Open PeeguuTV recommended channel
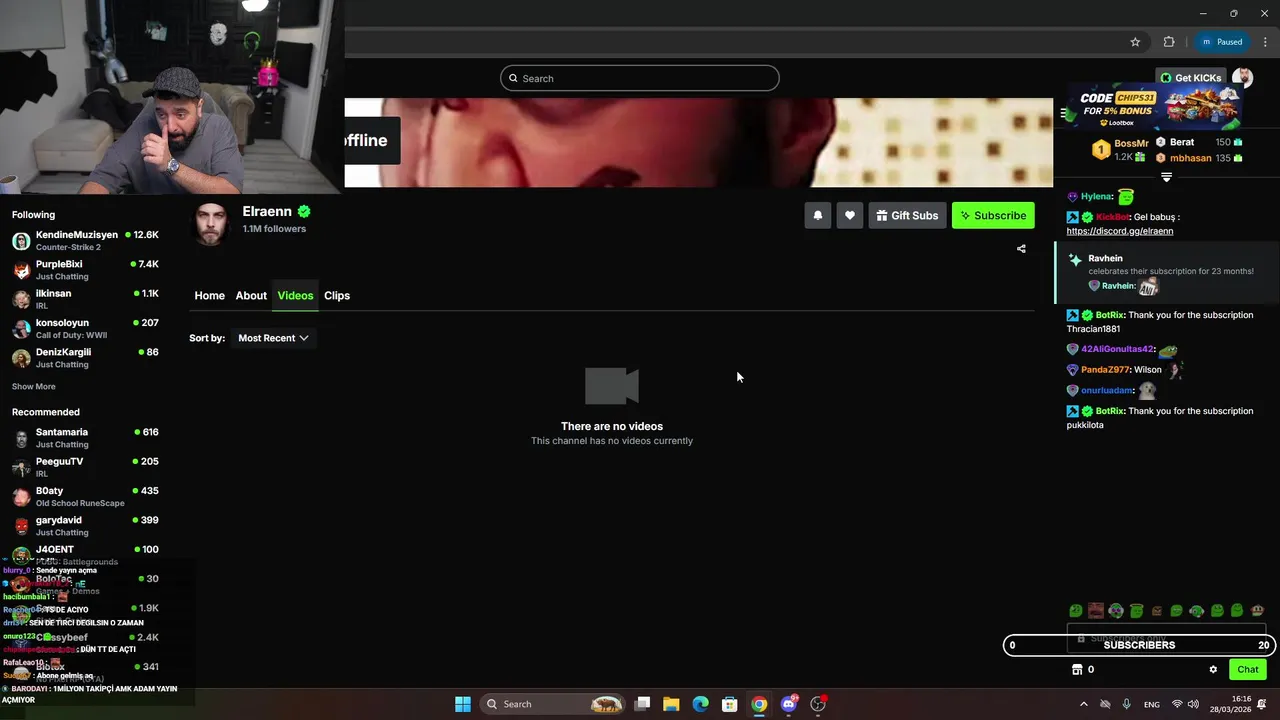The width and height of the screenshot is (1280, 720). click(85, 467)
